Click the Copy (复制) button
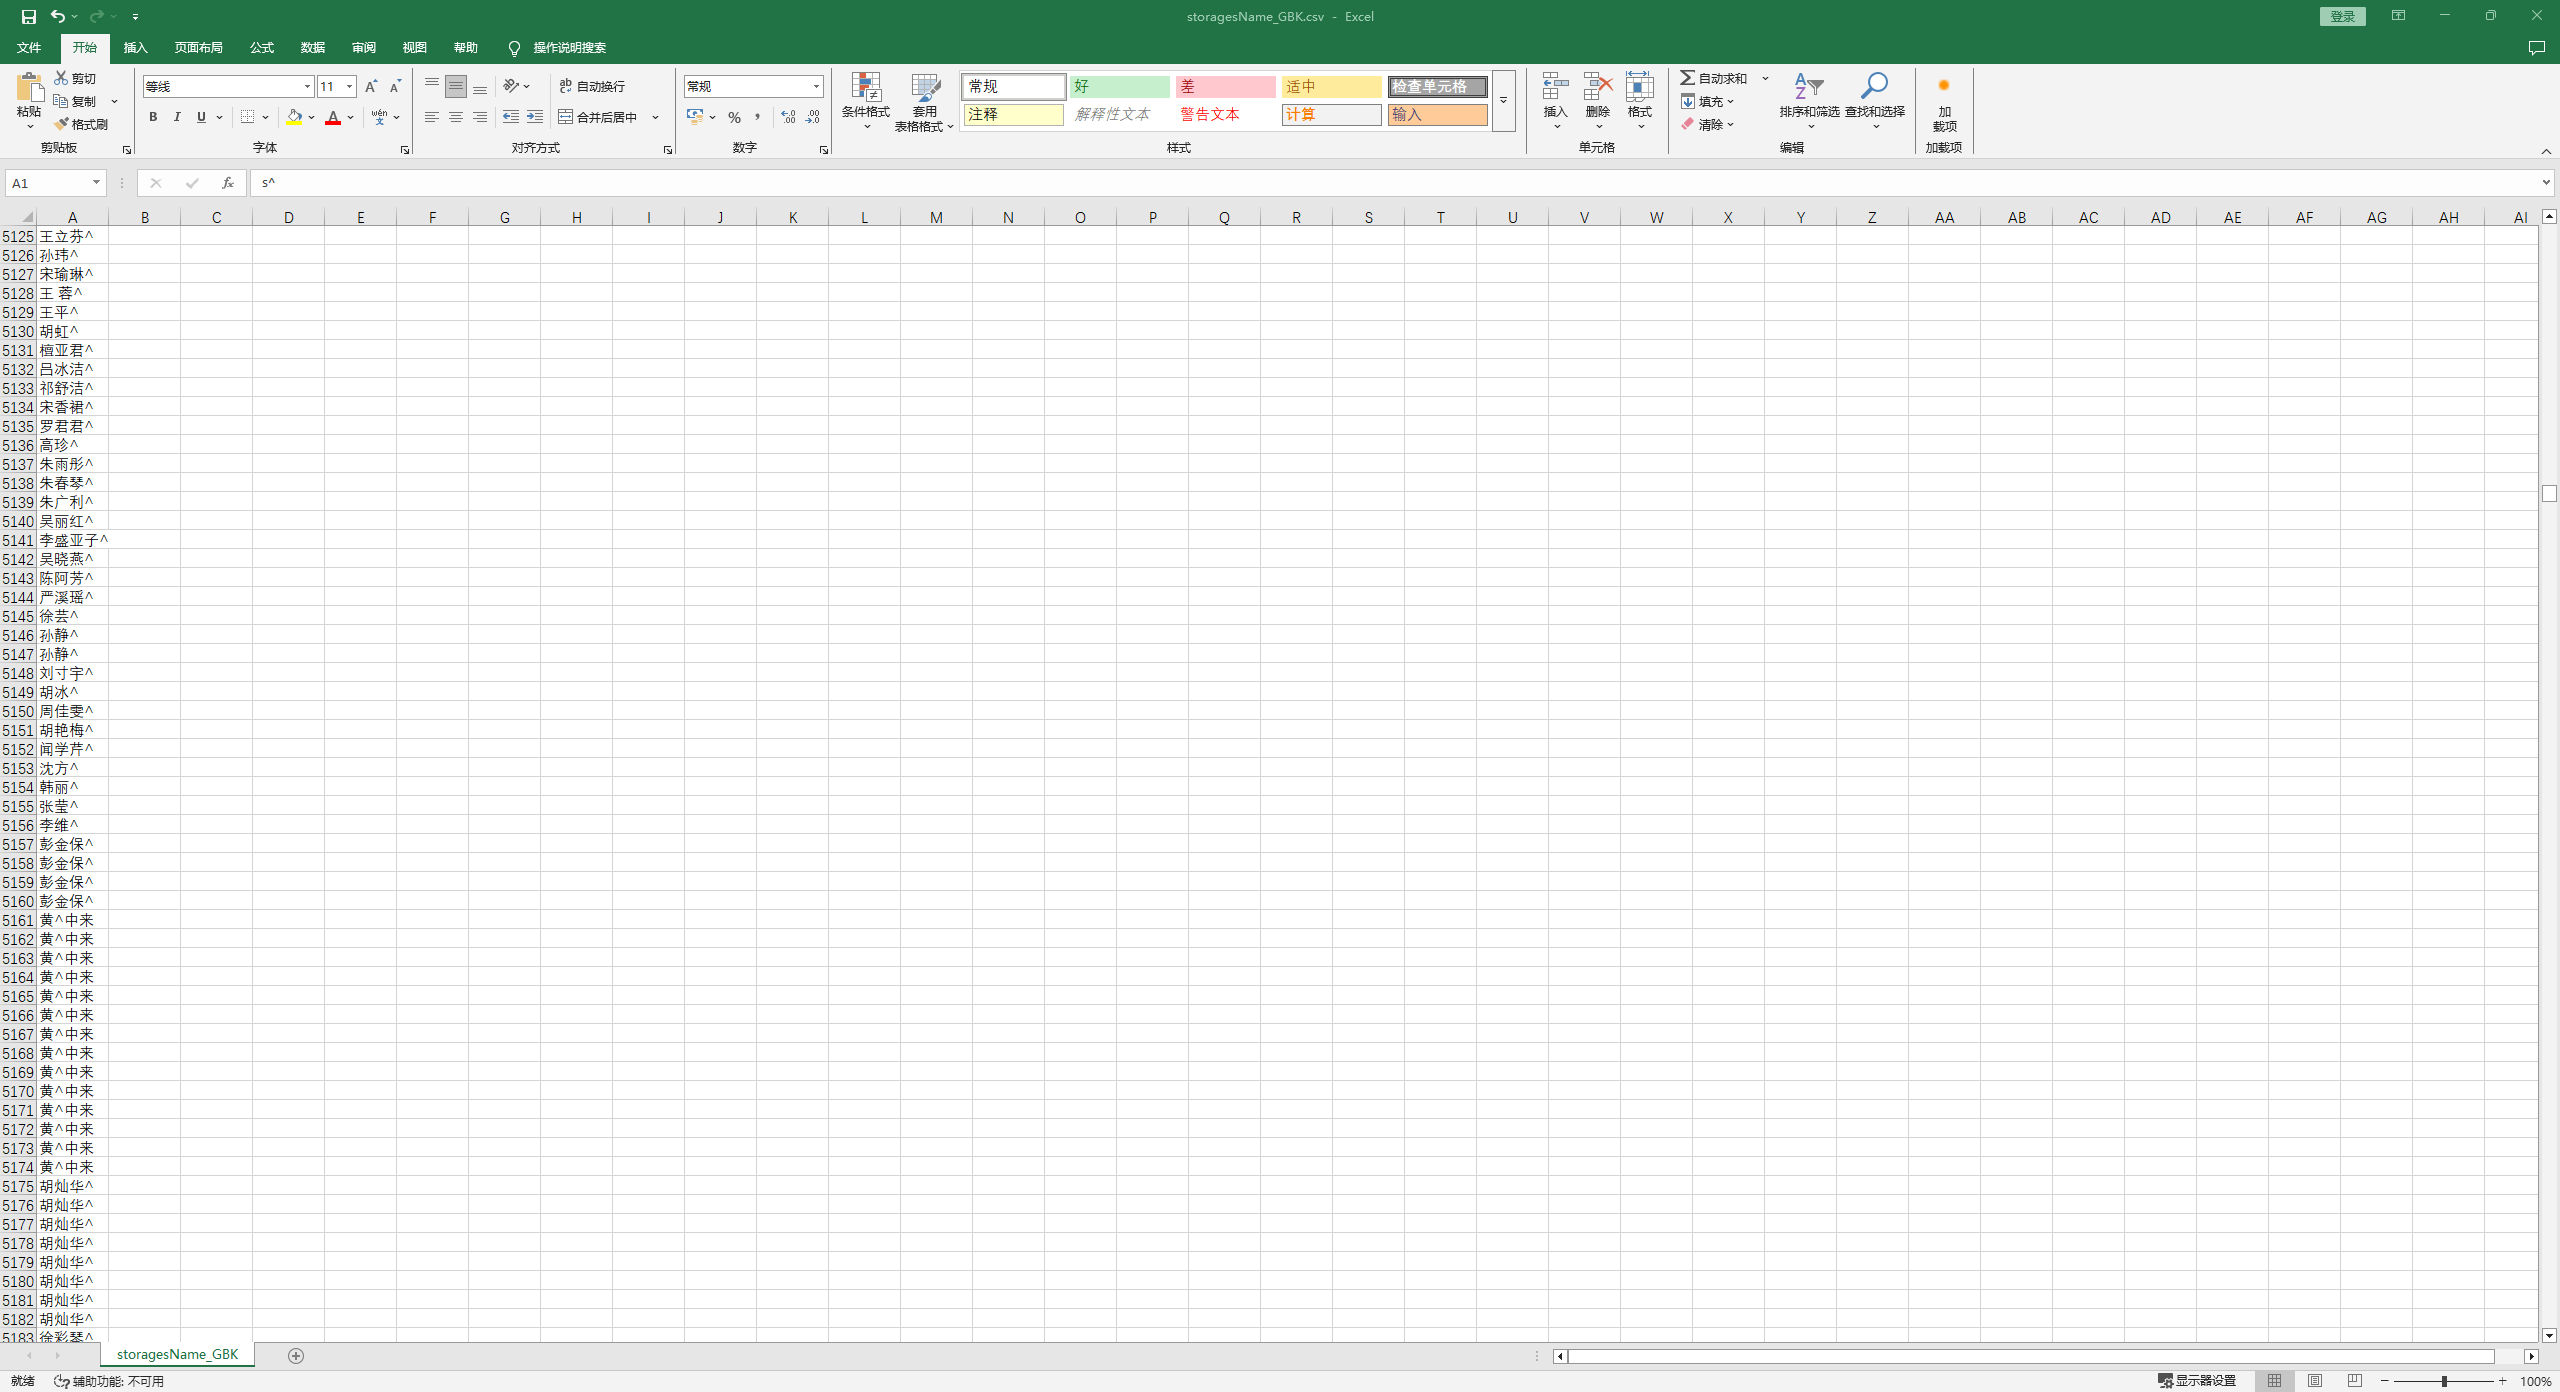This screenshot has height=1392, width=2560. (76, 101)
